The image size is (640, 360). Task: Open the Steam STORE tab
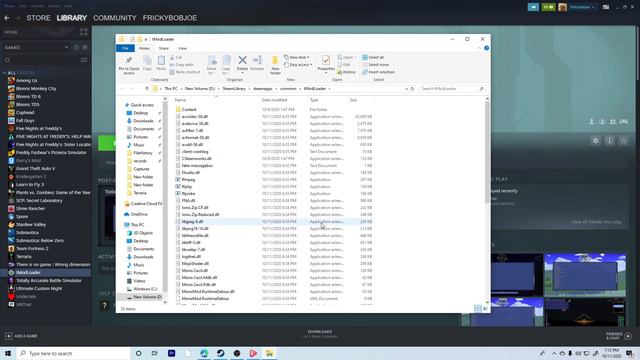point(38,18)
